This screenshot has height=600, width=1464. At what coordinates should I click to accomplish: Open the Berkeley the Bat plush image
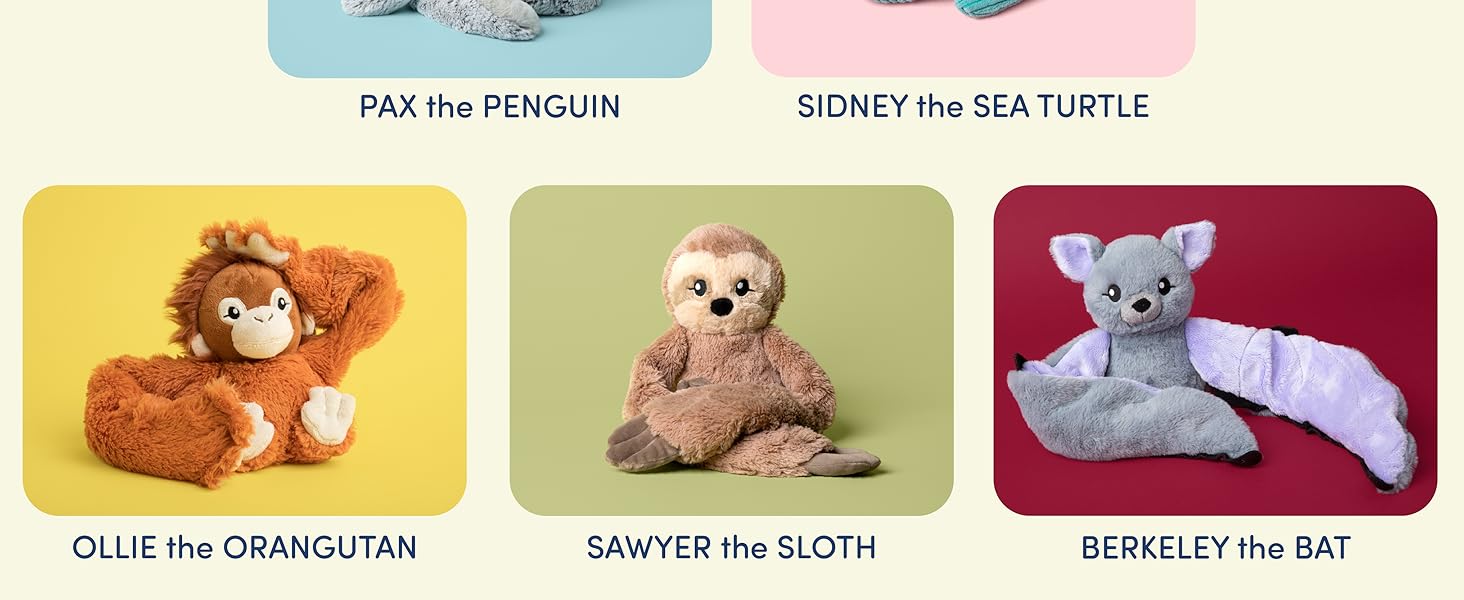(x=1215, y=350)
